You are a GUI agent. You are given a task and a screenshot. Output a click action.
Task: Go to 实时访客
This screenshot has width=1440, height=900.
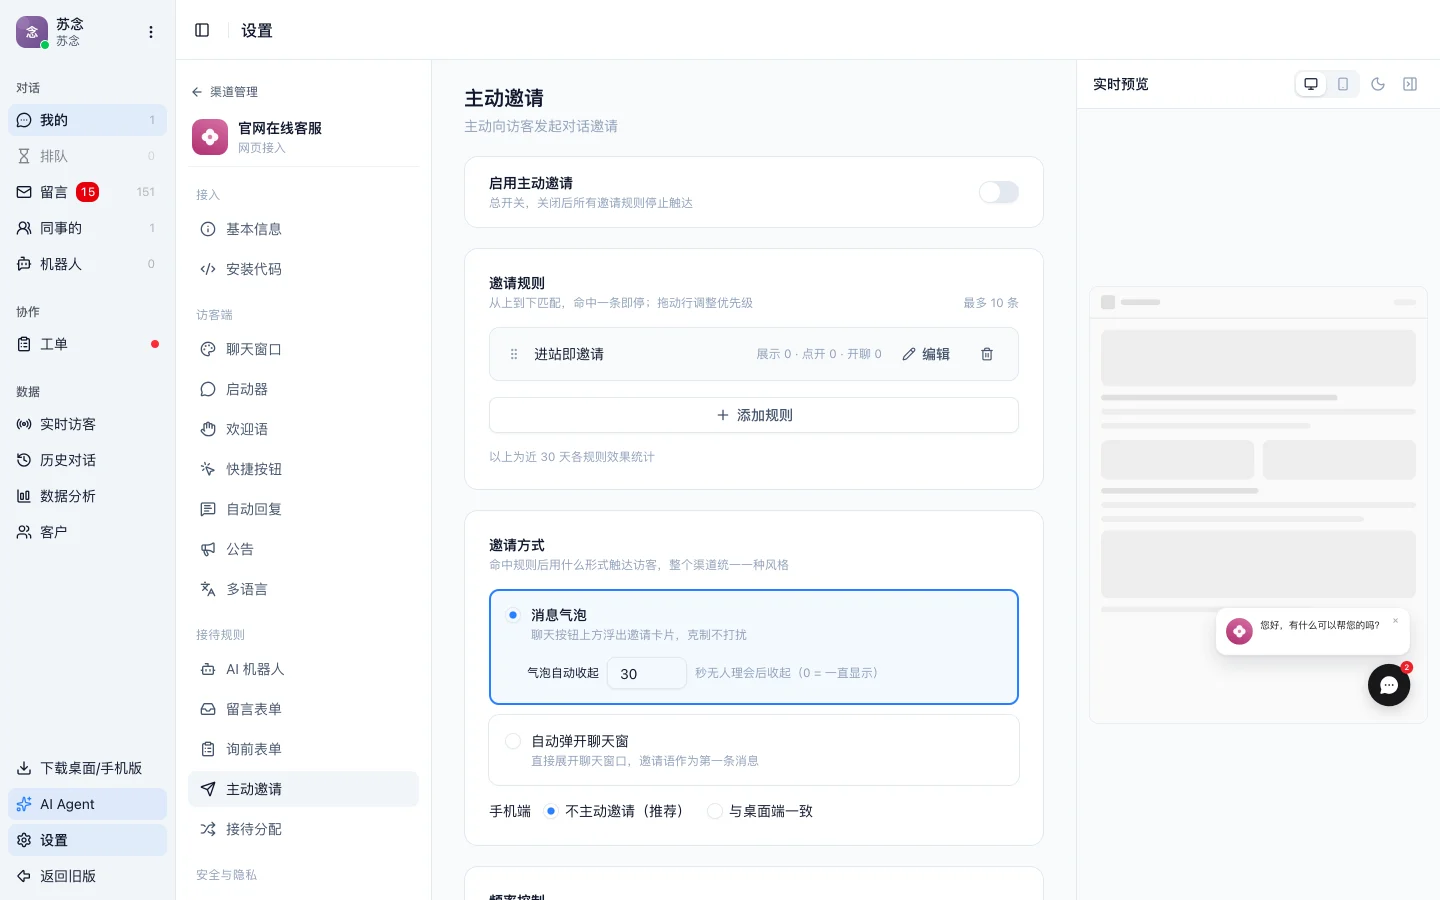pyautogui.click(x=87, y=424)
